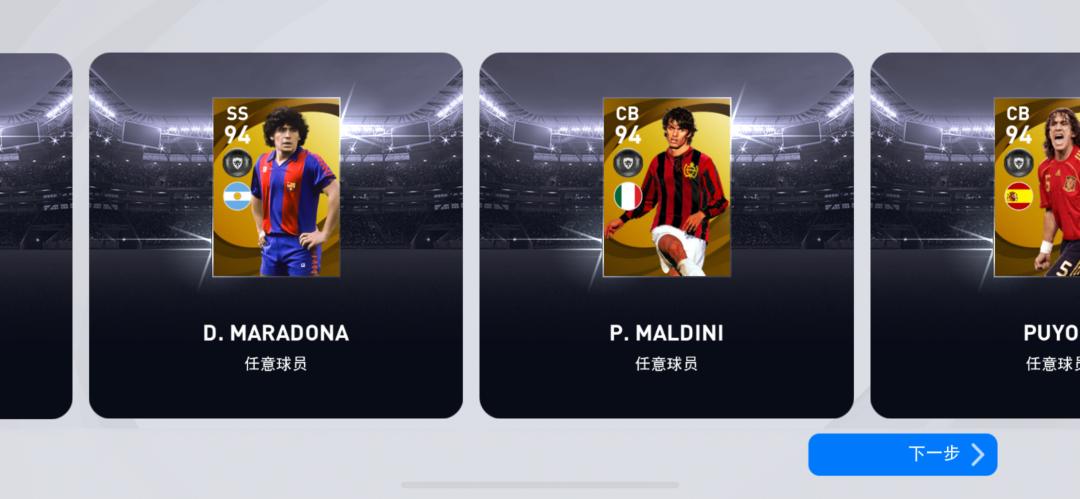Click the badge emblem on Maldini's card

628,163
